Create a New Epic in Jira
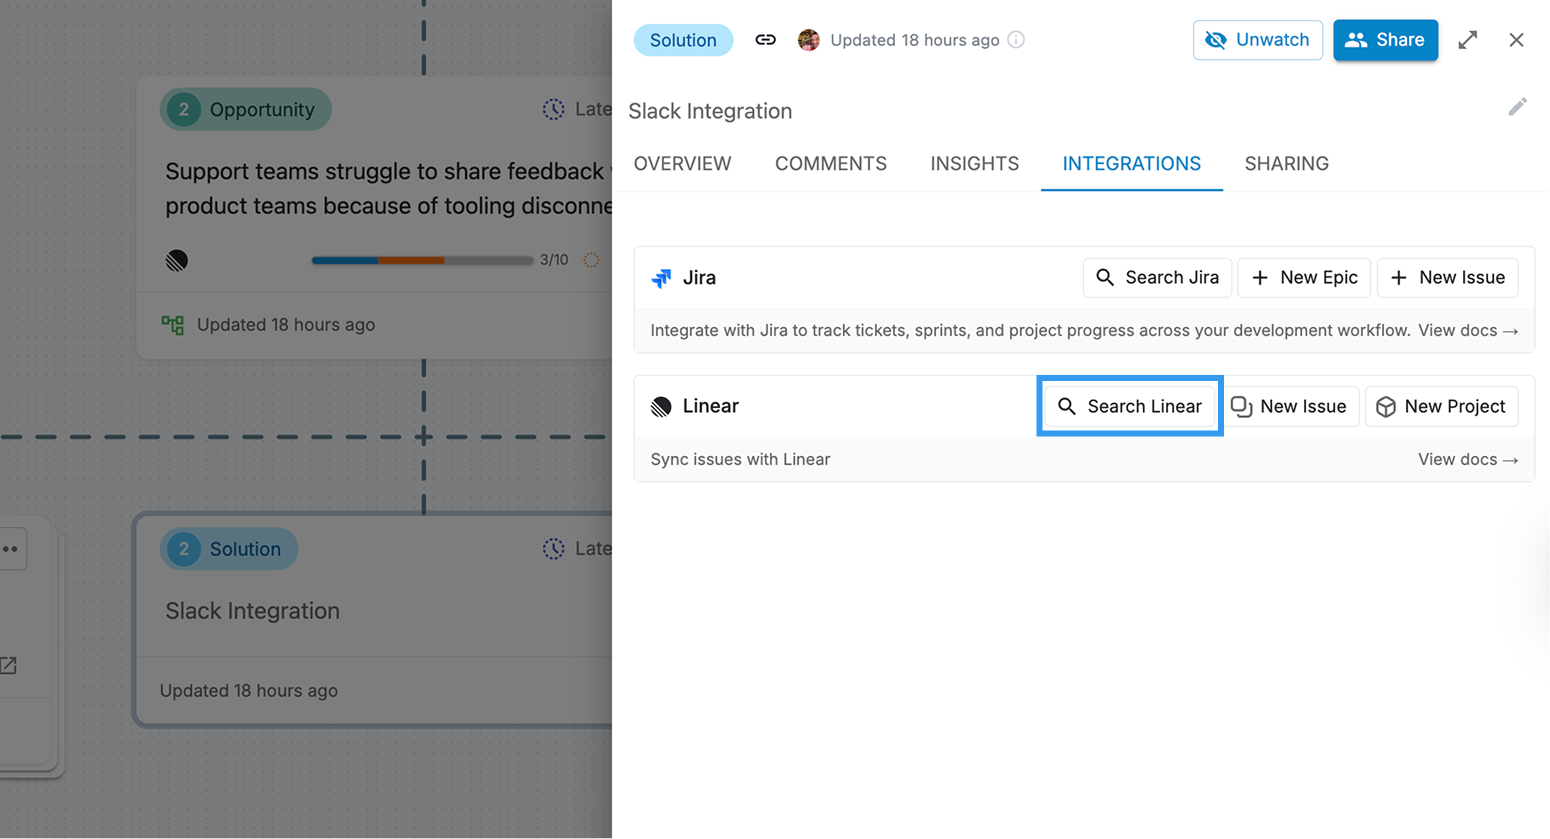 click(1304, 278)
